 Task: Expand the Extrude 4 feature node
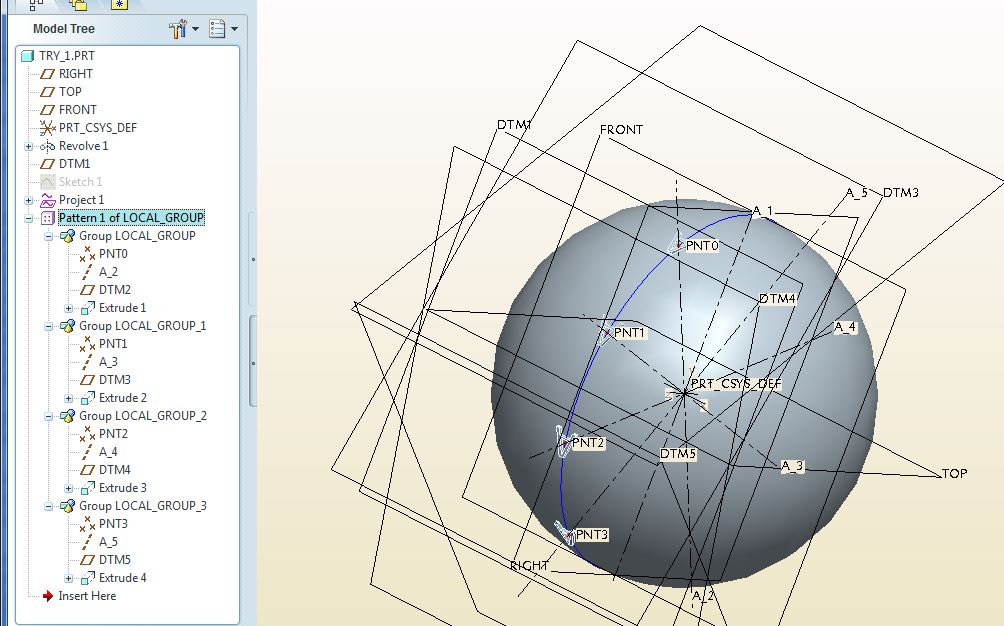coord(69,579)
